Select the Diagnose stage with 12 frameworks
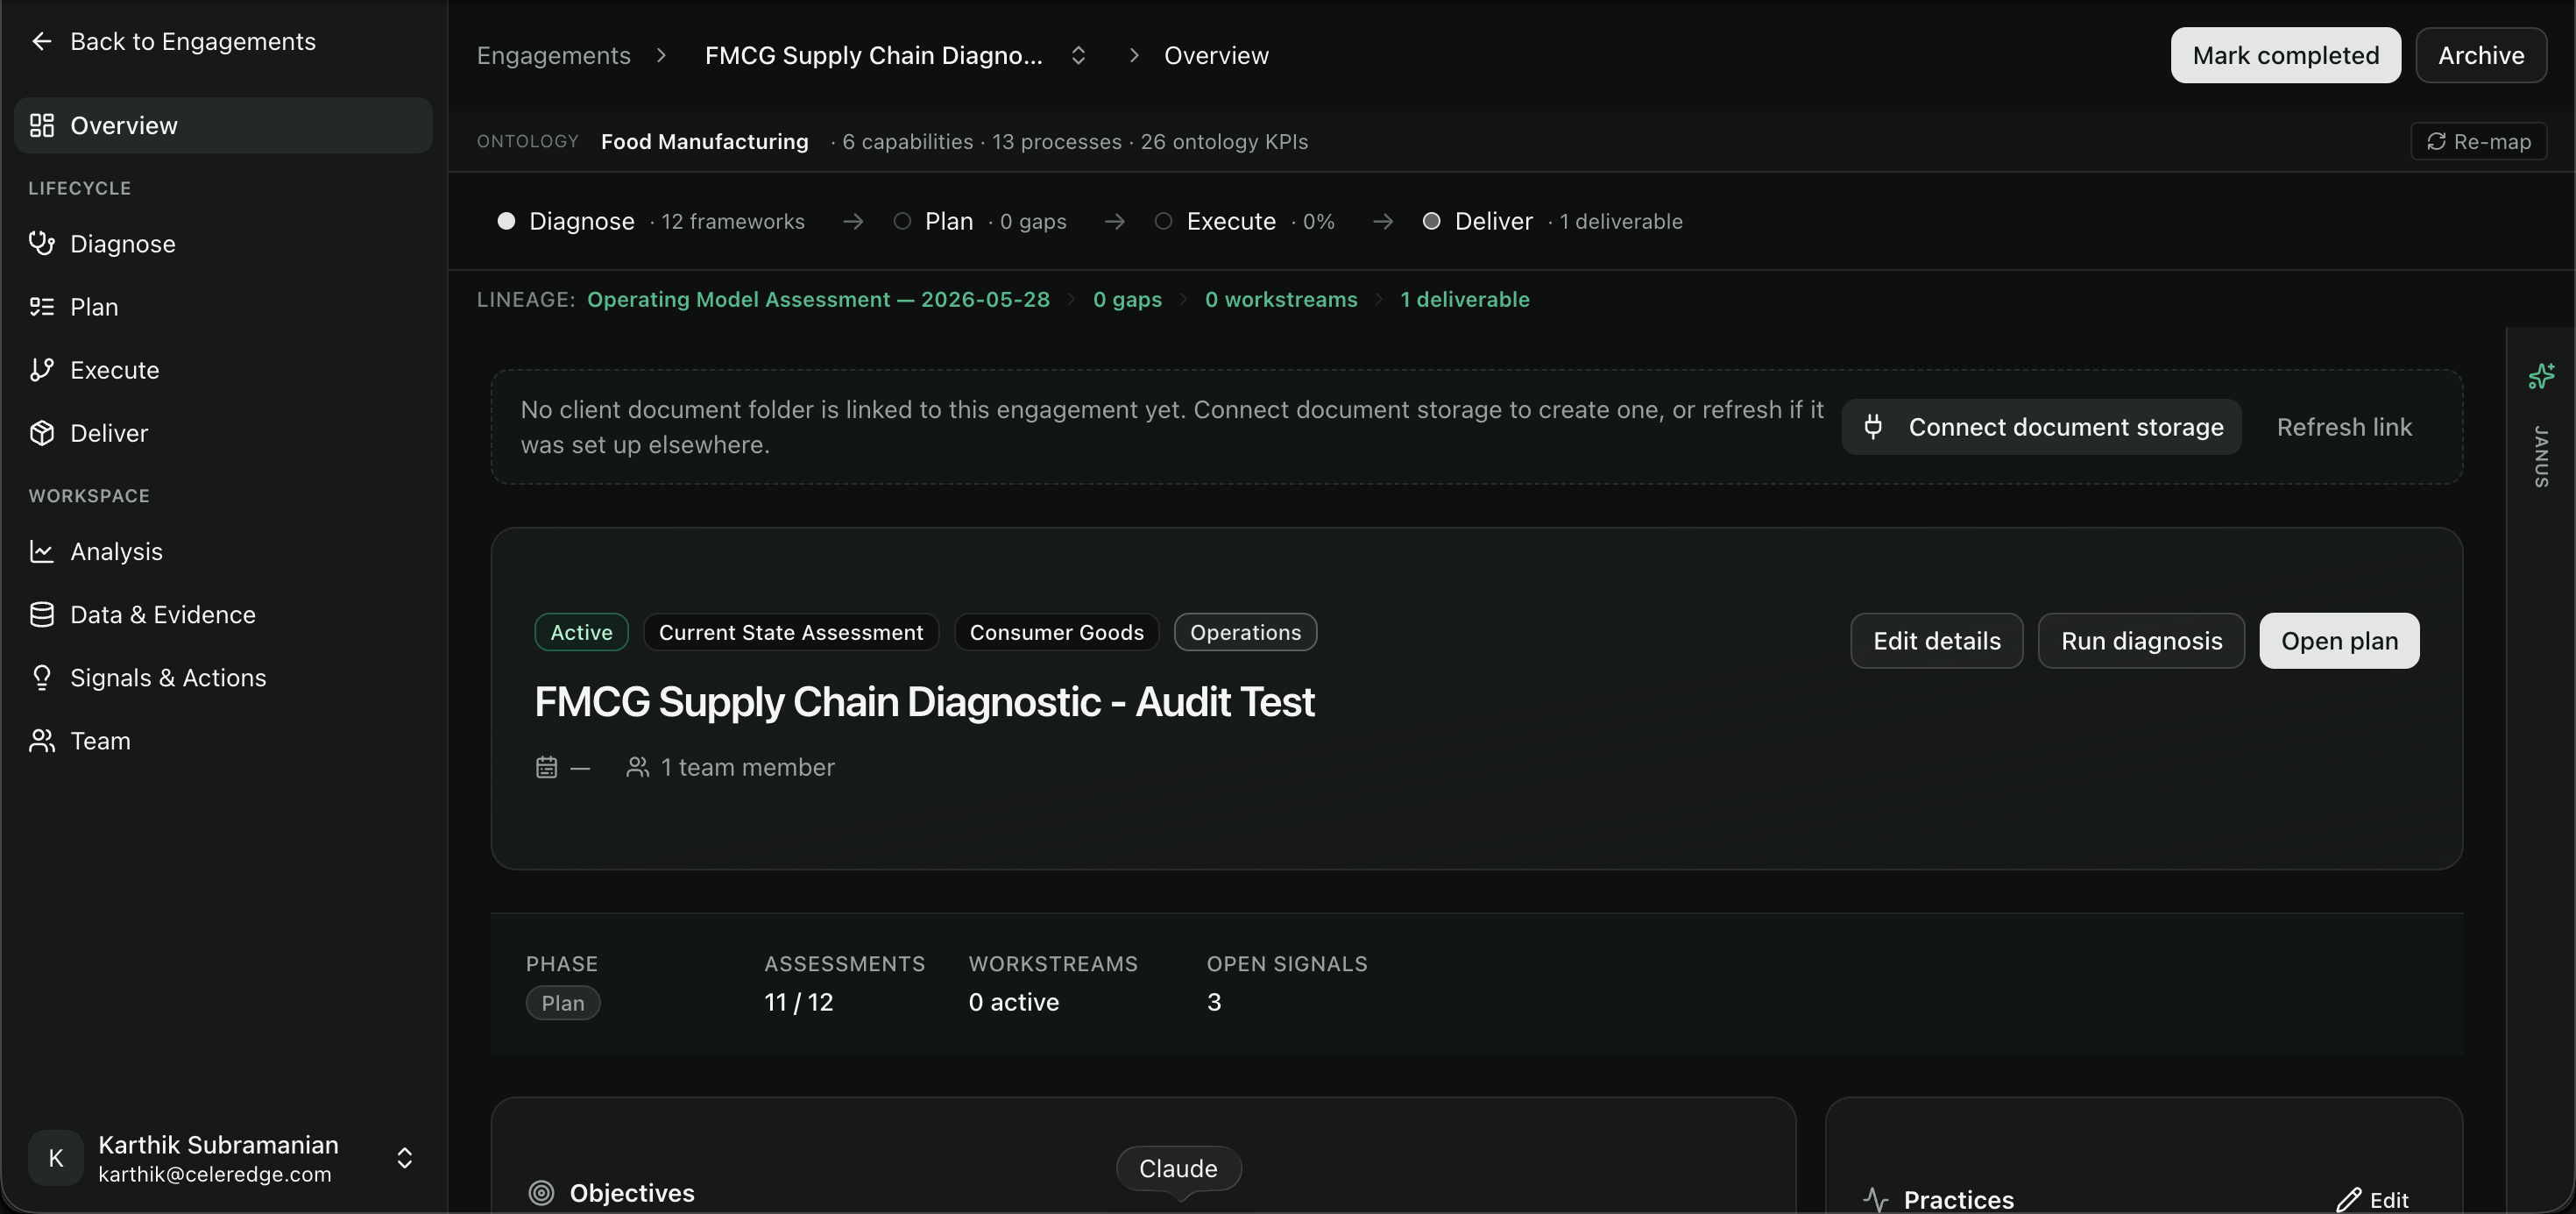The image size is (2576, 1214). click(651, 221)
